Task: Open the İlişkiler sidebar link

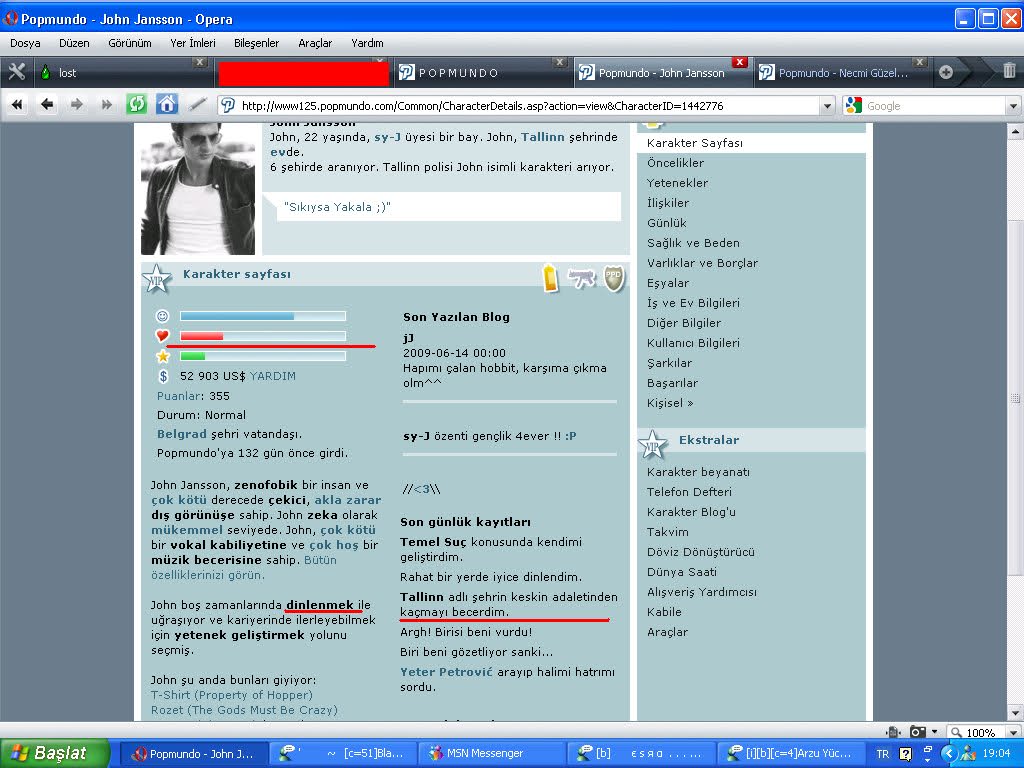Action: pyautogui.click(x=667, y=202)
